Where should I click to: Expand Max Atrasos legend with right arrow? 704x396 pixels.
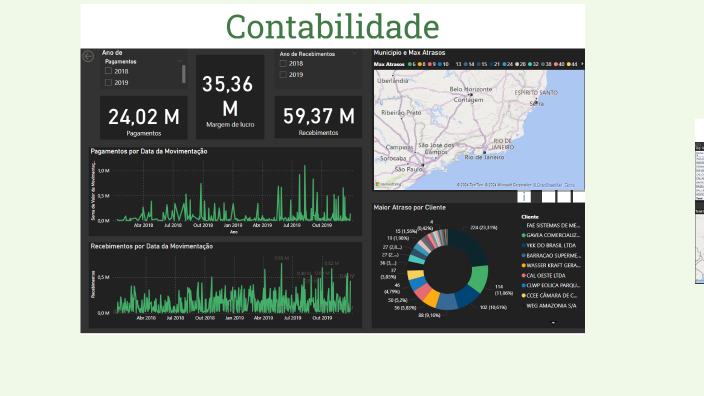point(582,64)
